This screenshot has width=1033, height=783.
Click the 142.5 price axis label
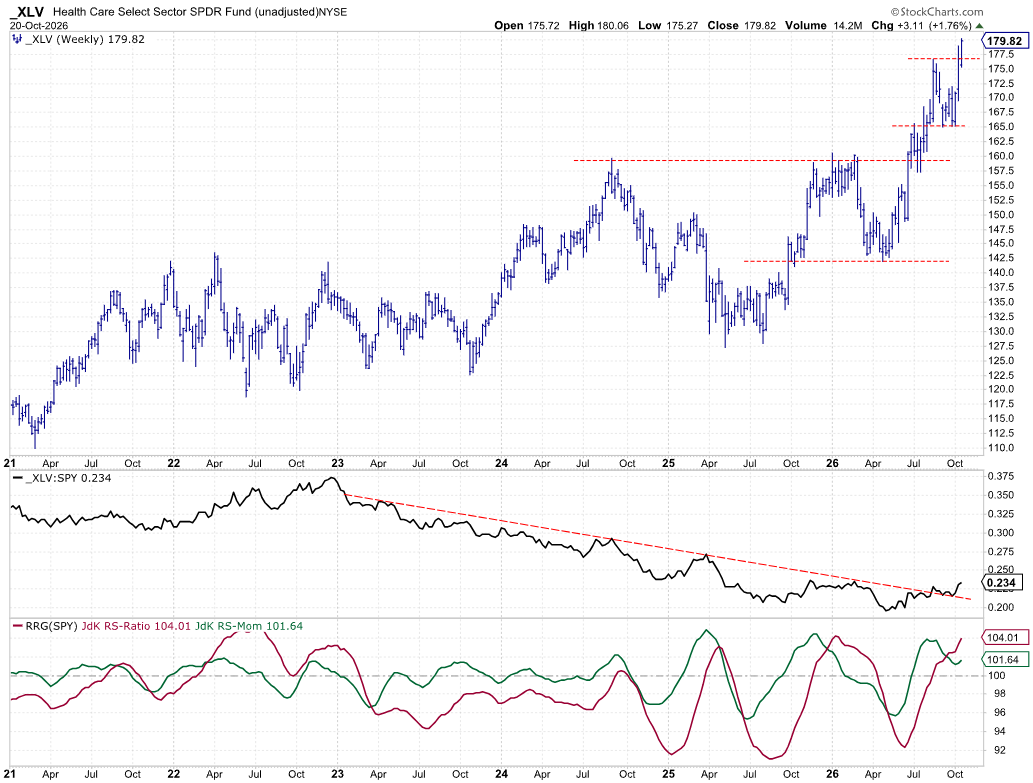1001,258
